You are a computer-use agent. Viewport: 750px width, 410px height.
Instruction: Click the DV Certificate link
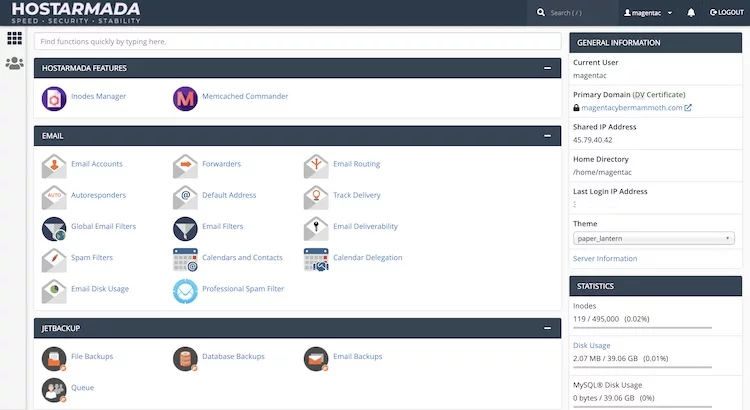(x=659, y=95)
